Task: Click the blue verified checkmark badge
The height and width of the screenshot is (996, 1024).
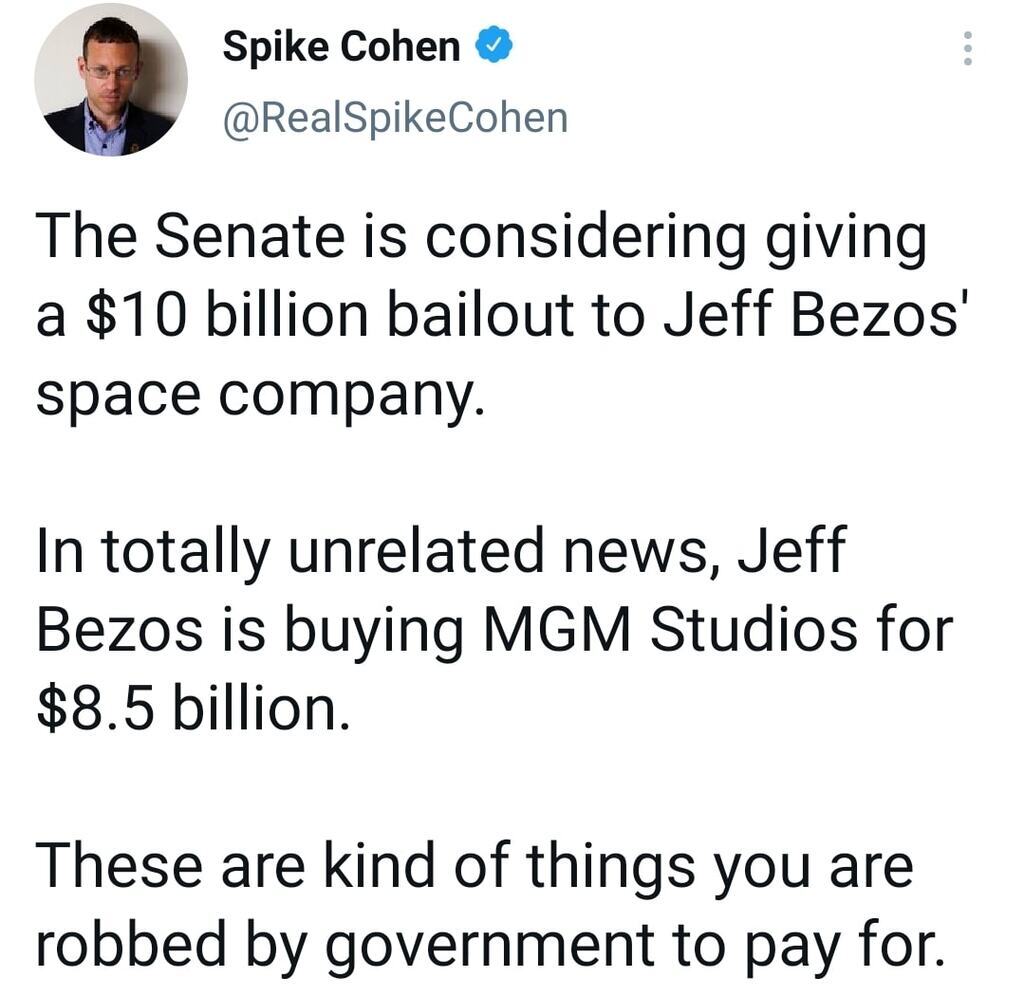Action: coord(494,46)
